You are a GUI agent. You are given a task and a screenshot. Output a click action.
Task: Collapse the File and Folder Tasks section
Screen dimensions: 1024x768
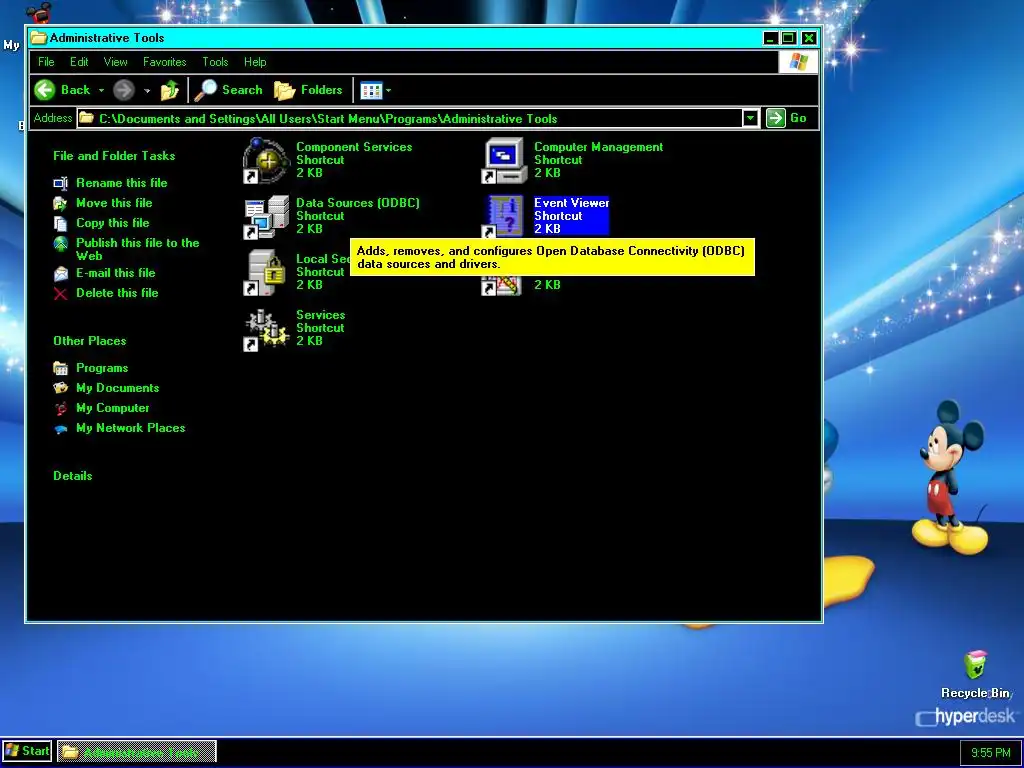[114, 156]
